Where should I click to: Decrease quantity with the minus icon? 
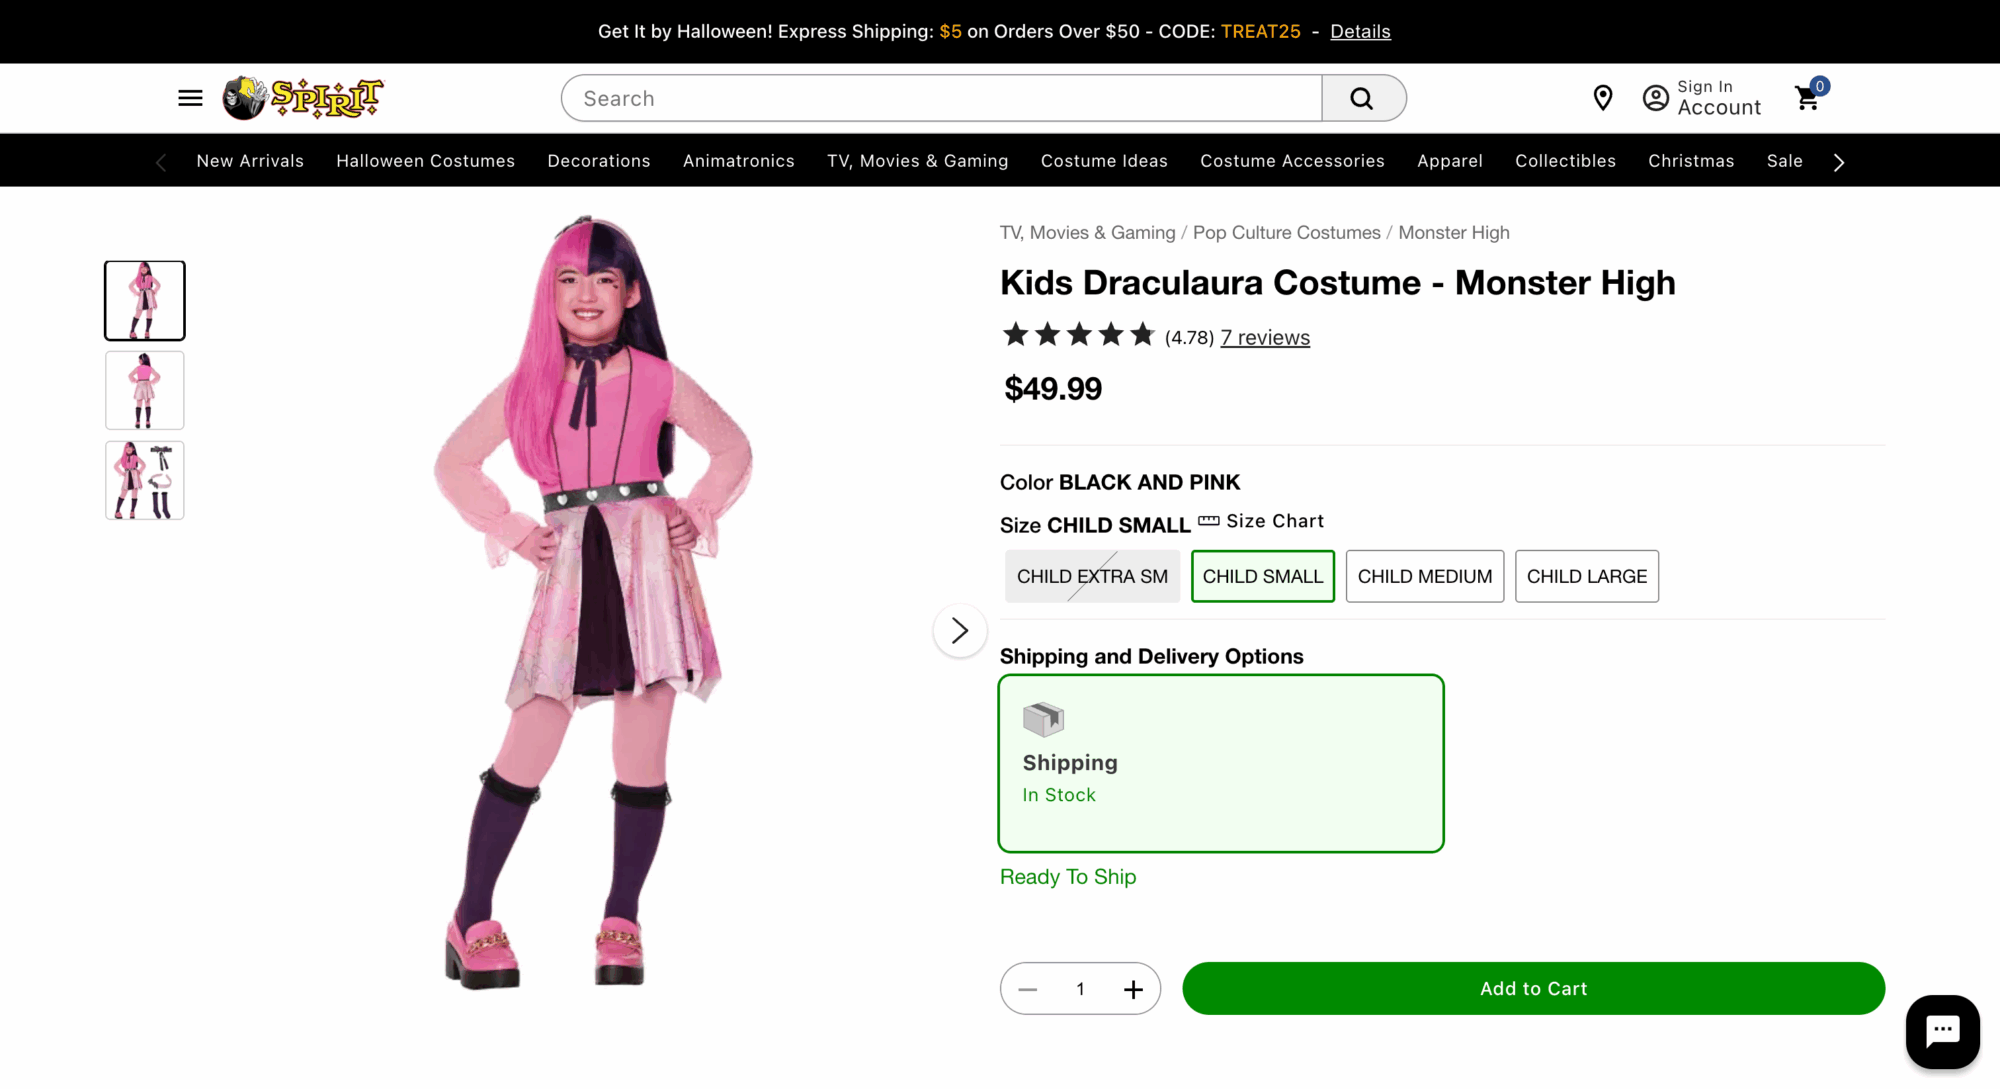point(1028,989)
